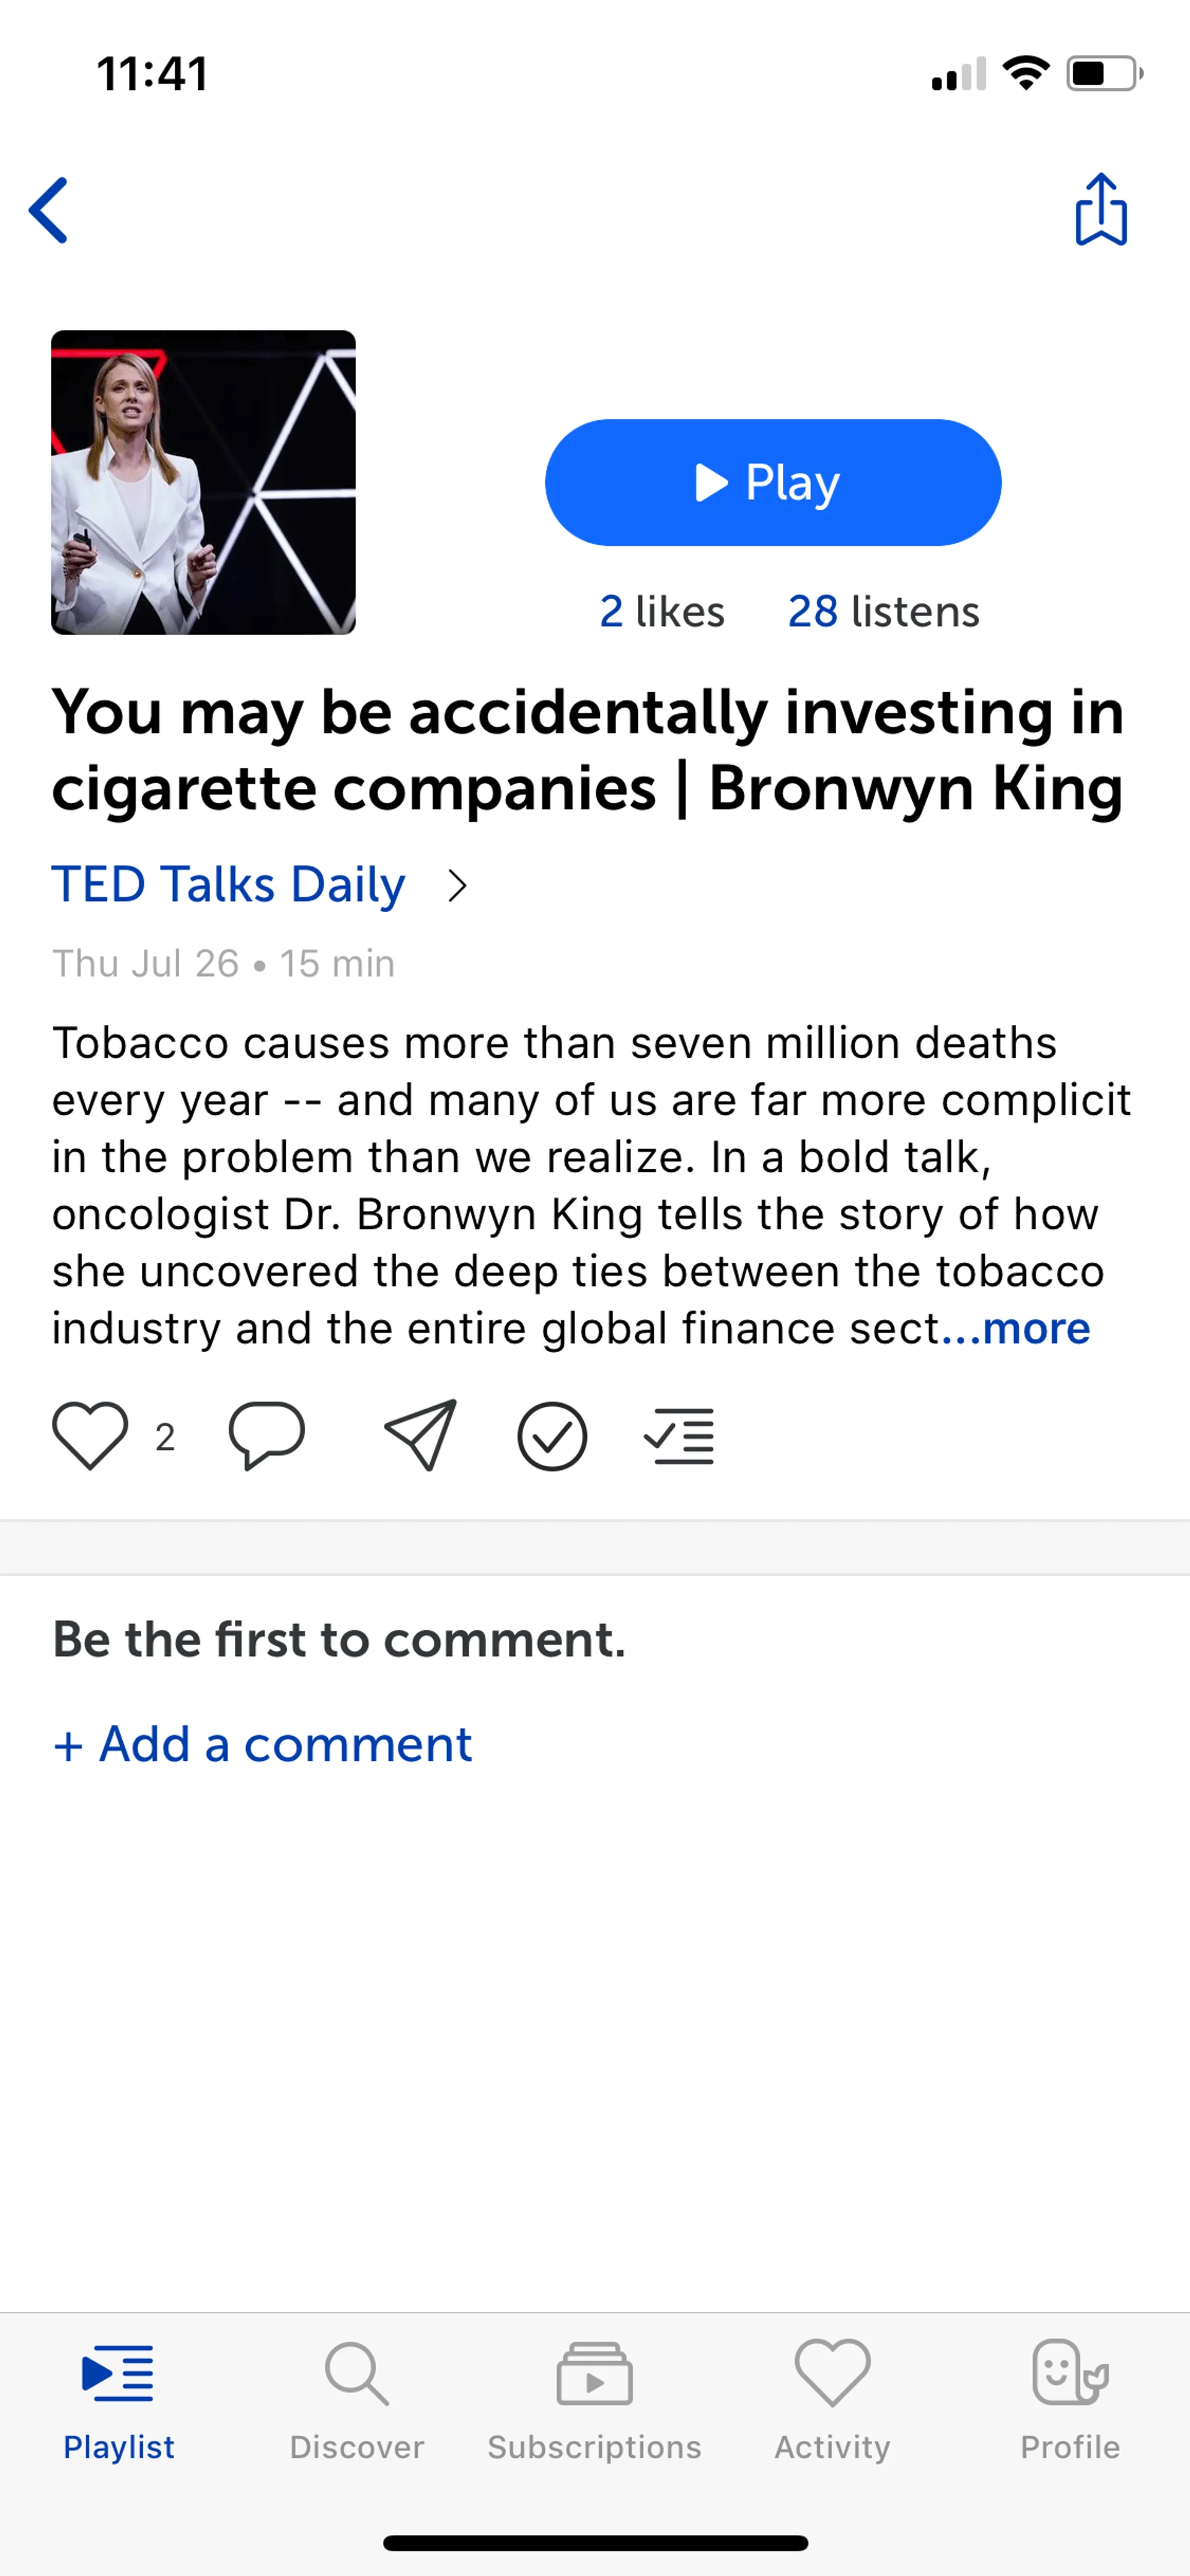View the 2 likes list

pos(661,611)
